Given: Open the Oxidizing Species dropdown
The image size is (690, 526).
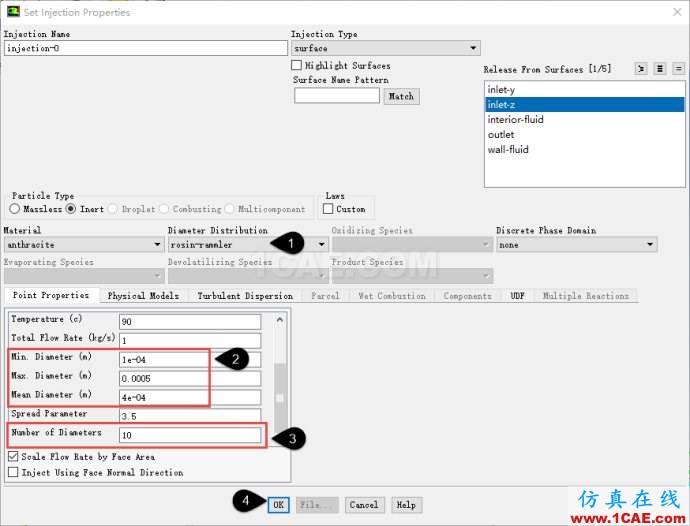Looking at the screenshot, I should pos(412,244).
